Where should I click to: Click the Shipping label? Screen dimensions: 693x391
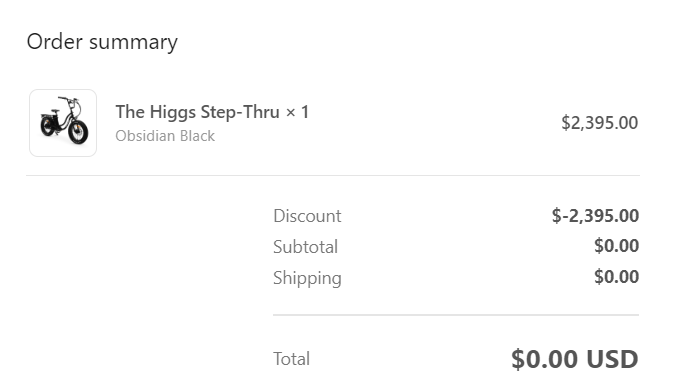pyautogui.click(x=307, y=278)
